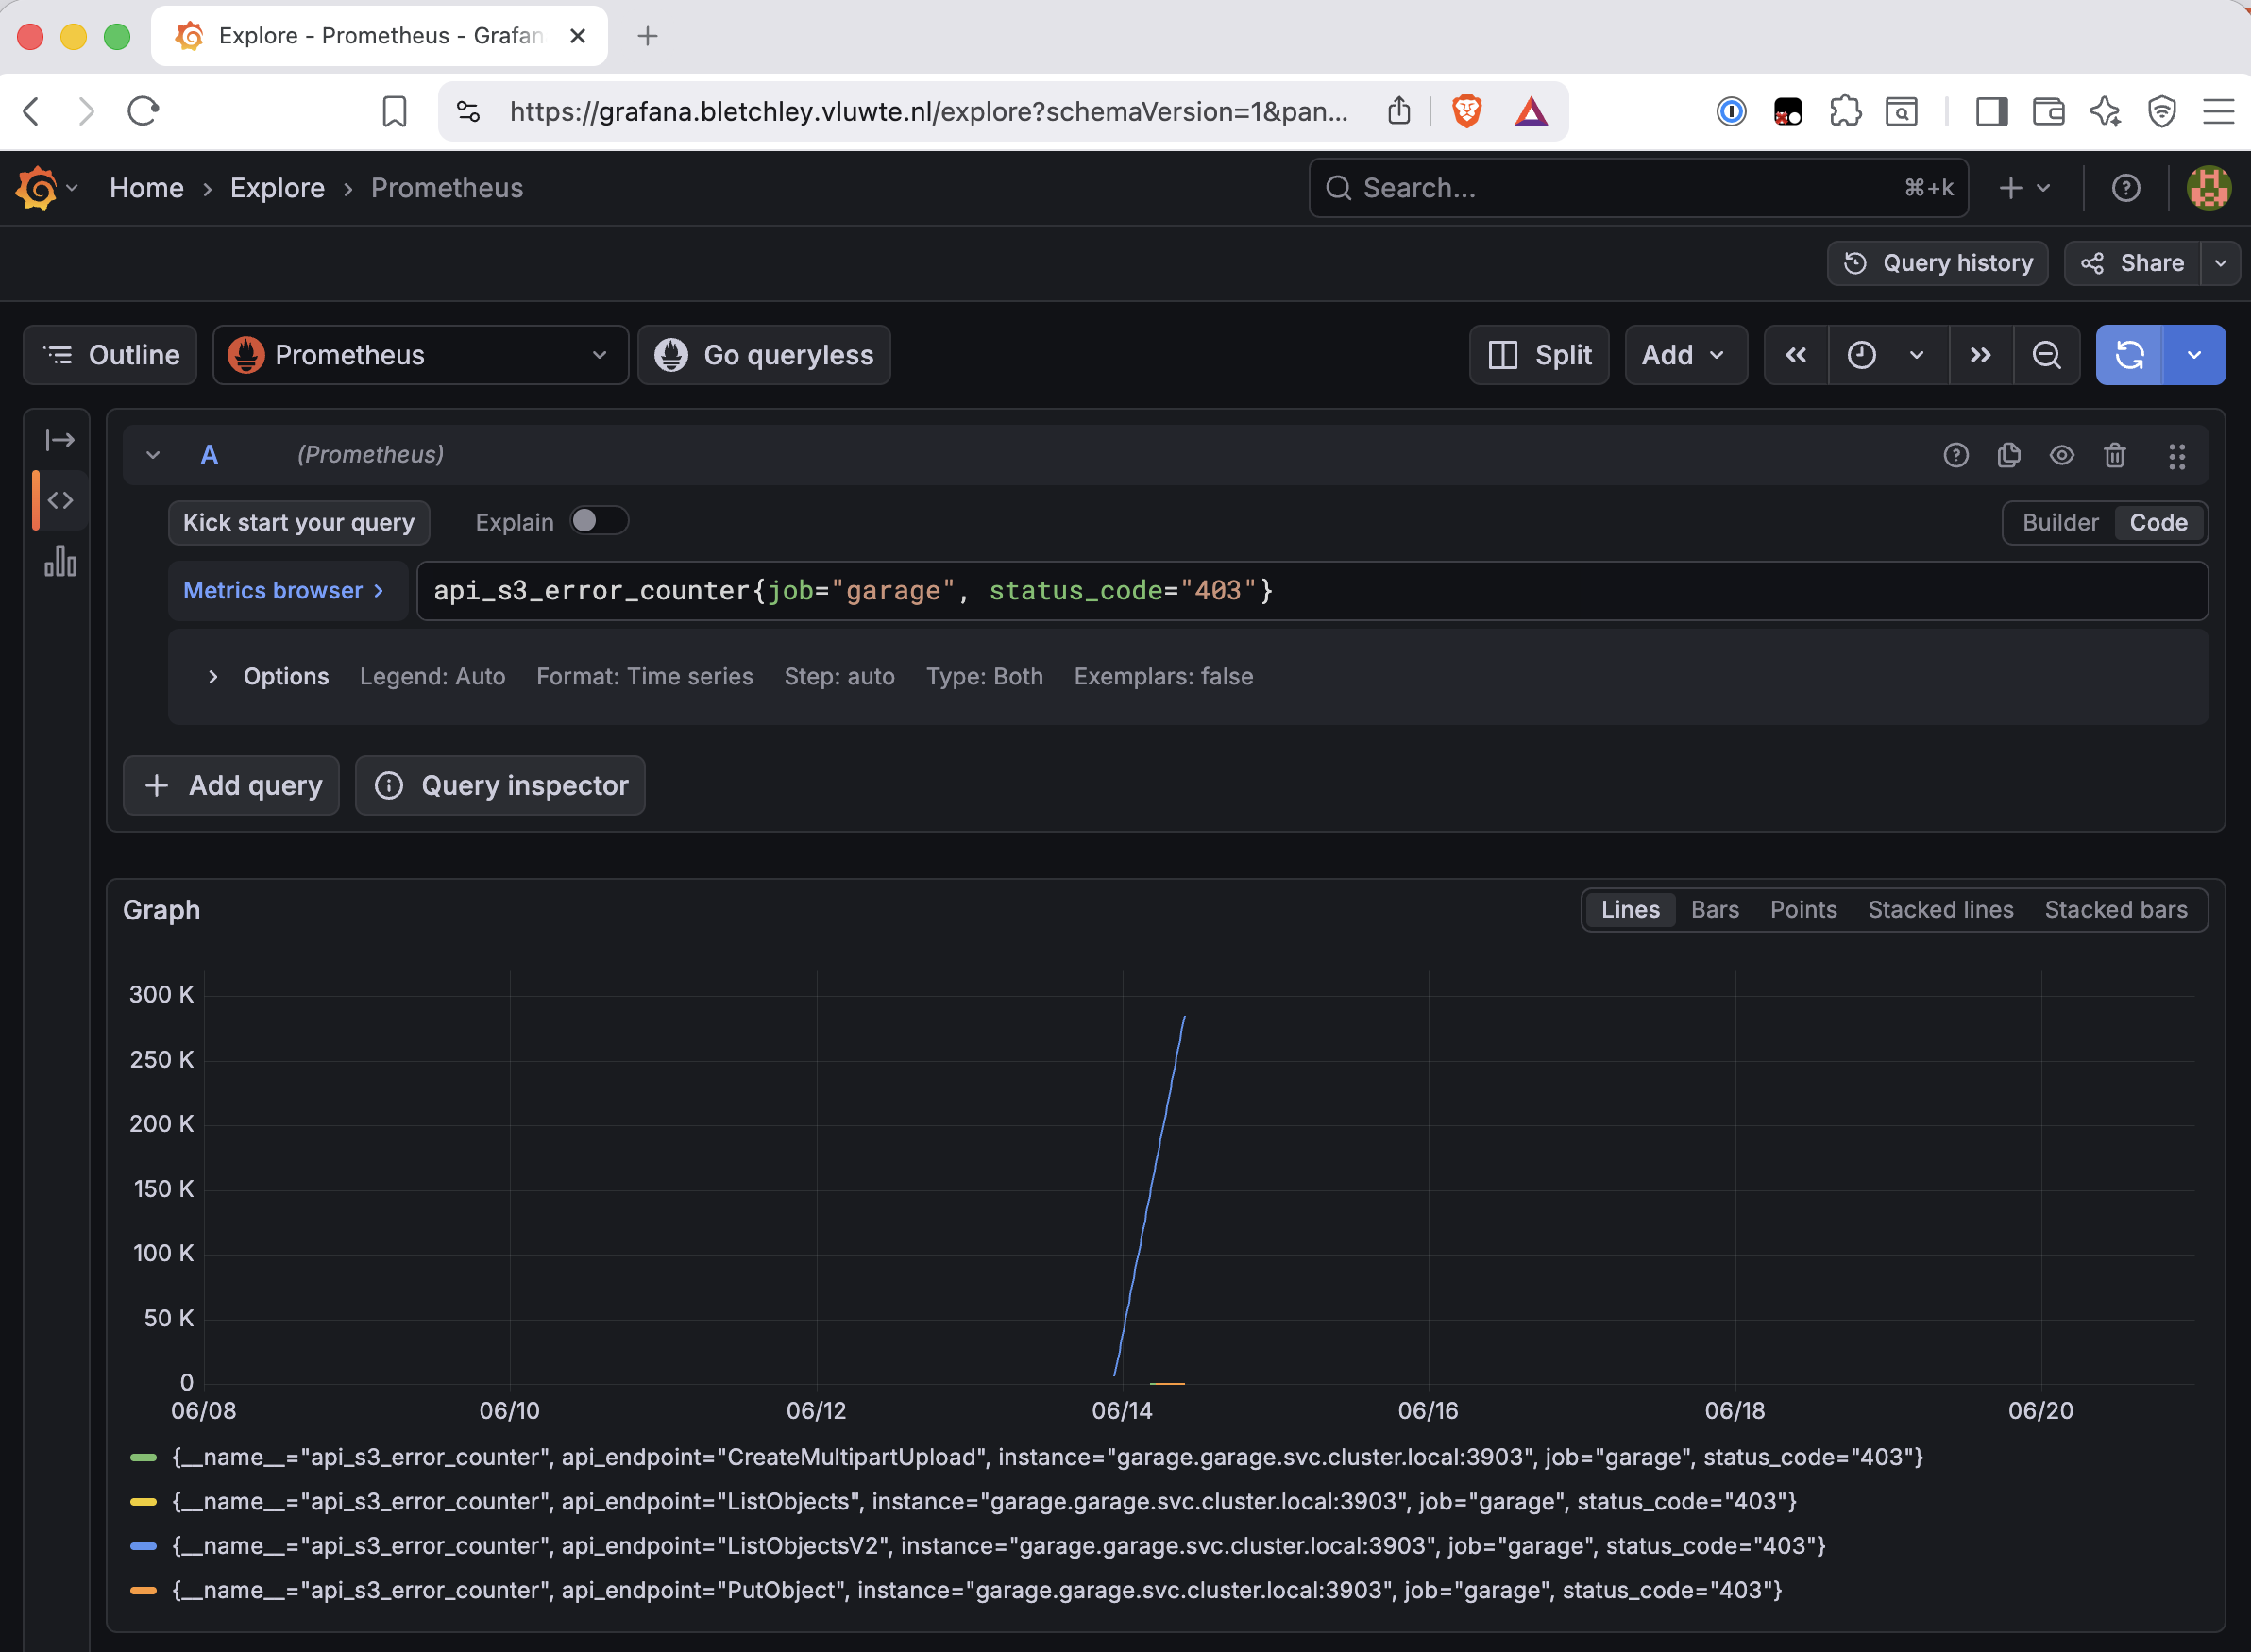This screenshot has height=1652, width=2251.
Task: Click Kick start your query
Action: [x=298, y=523]
